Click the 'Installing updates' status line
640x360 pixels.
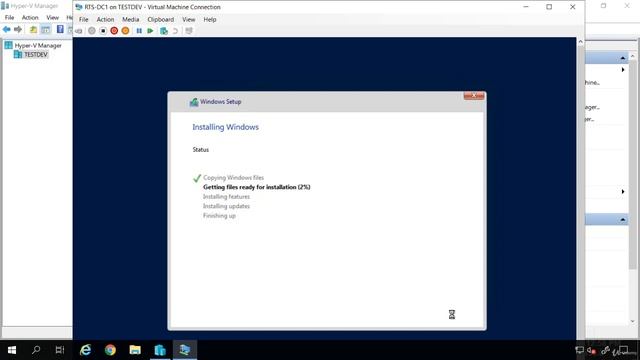pos(227,206)
